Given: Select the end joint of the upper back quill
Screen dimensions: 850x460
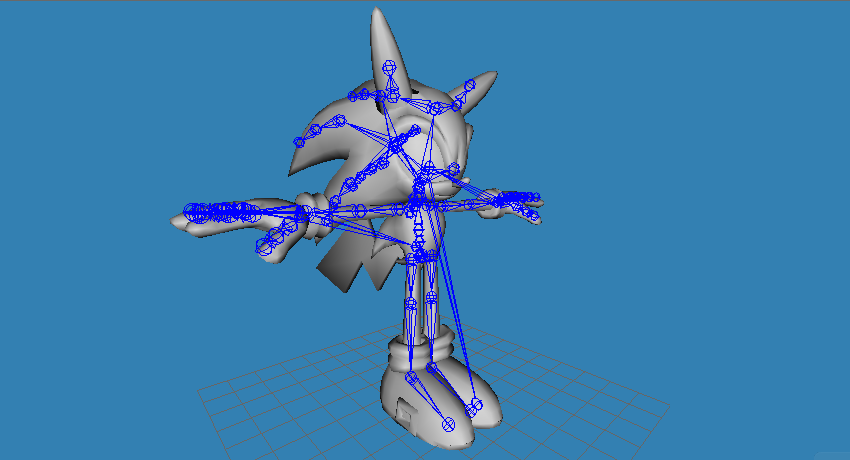Looking at the screenshot, I should 299,142.
